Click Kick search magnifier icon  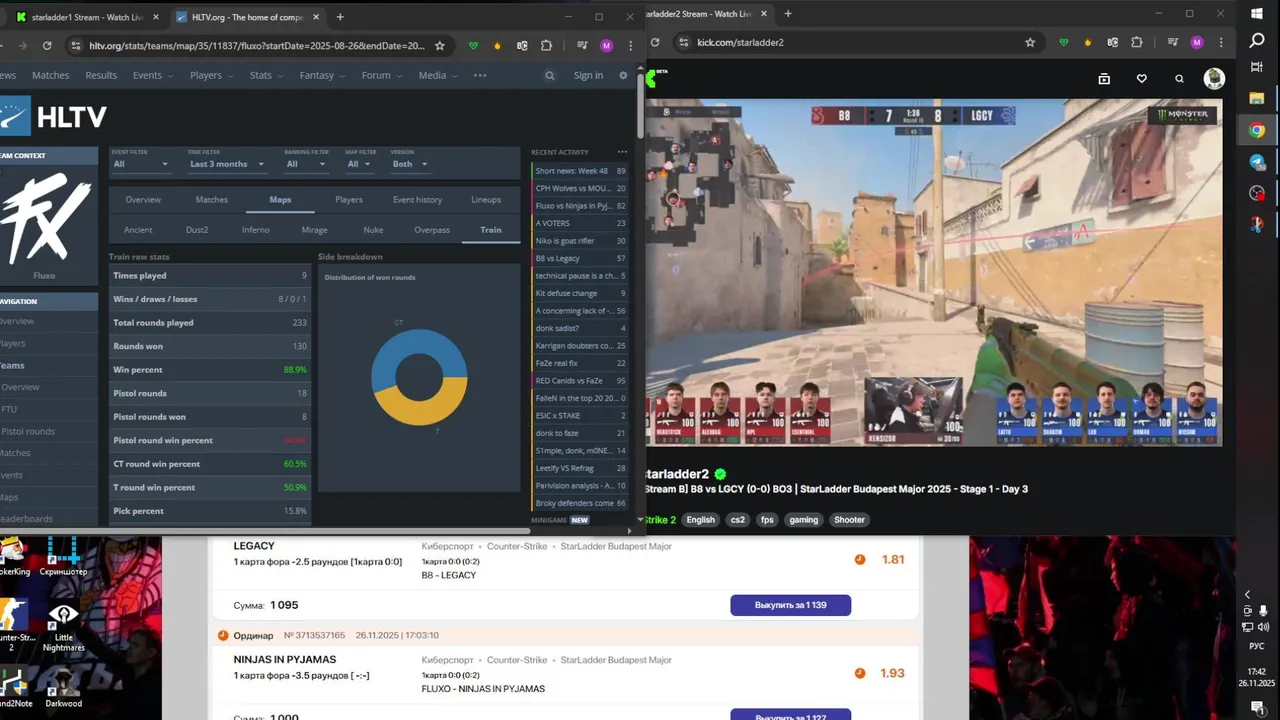coord(1179,78)
